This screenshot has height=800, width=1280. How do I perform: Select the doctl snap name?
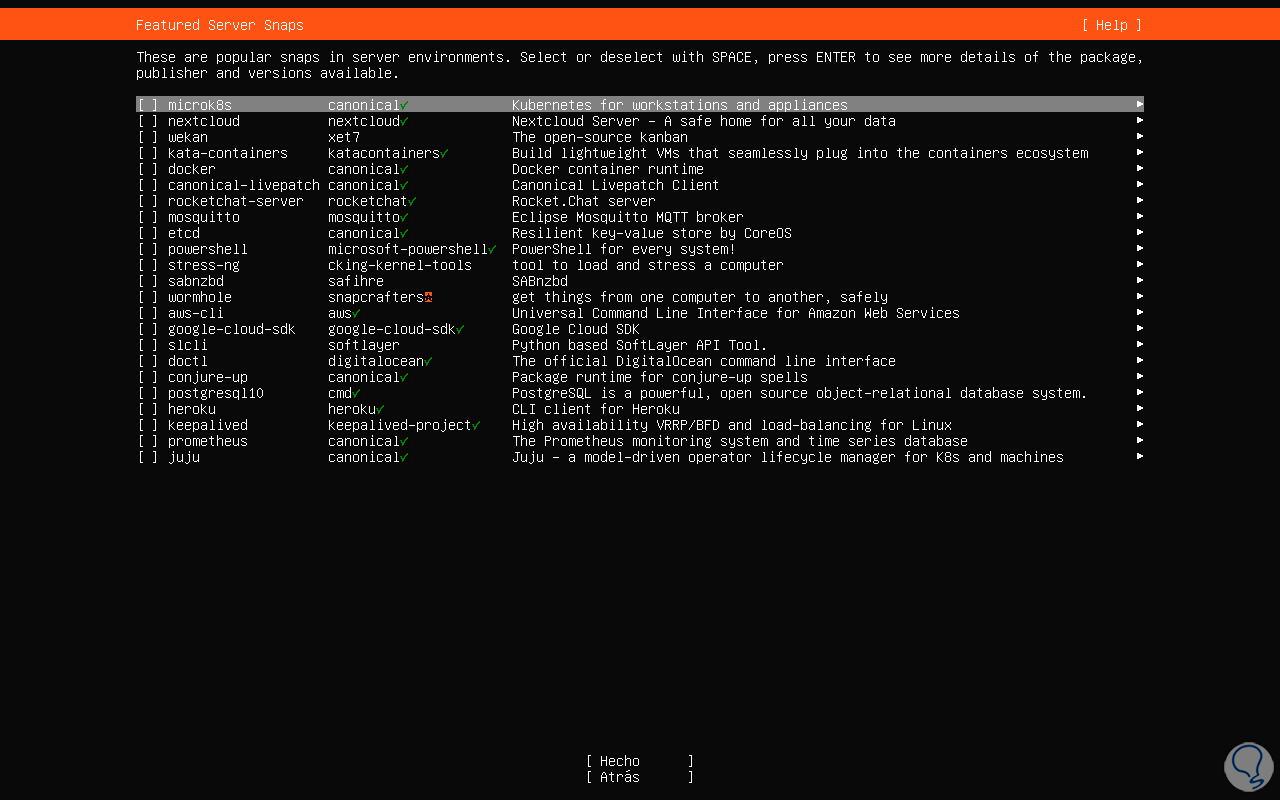tap(188, 361)
